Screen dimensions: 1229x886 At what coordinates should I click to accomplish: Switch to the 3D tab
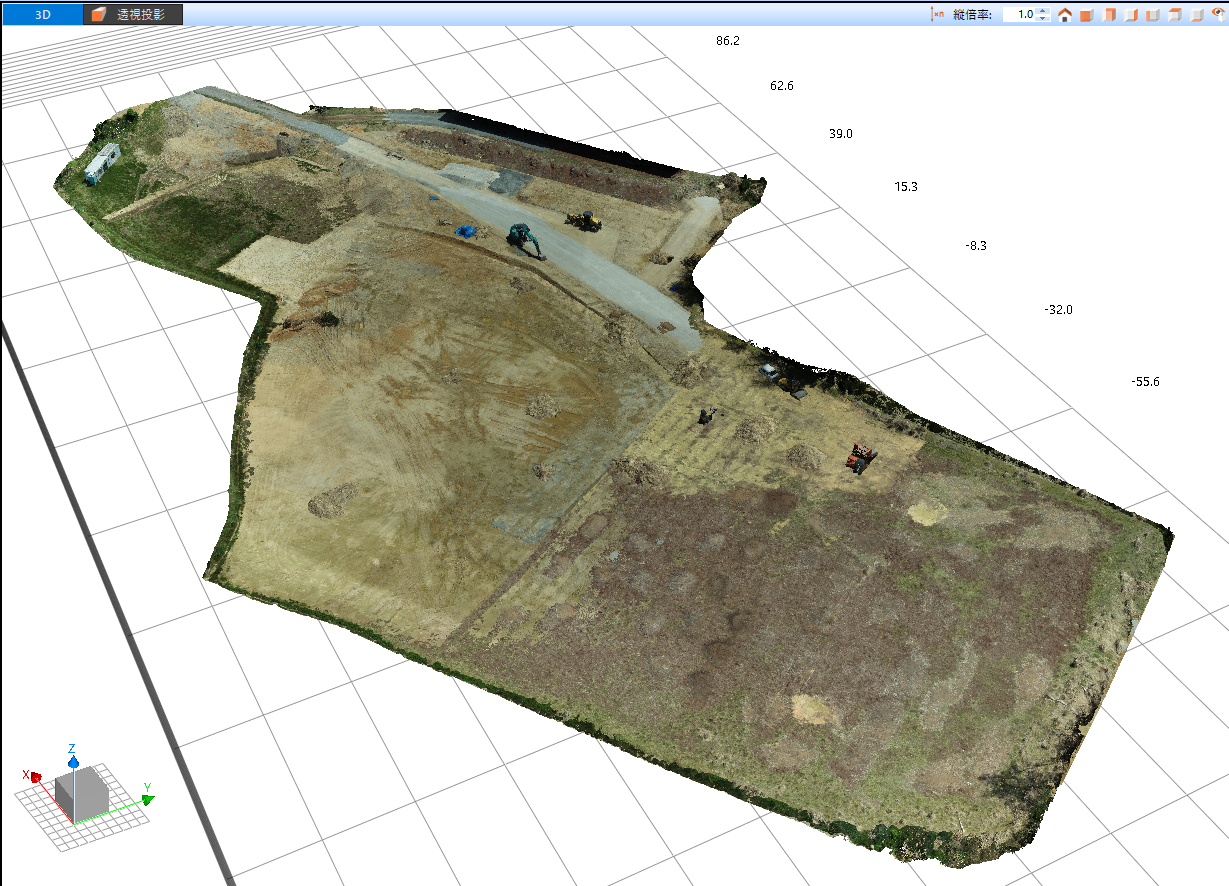tap(42, 15)
